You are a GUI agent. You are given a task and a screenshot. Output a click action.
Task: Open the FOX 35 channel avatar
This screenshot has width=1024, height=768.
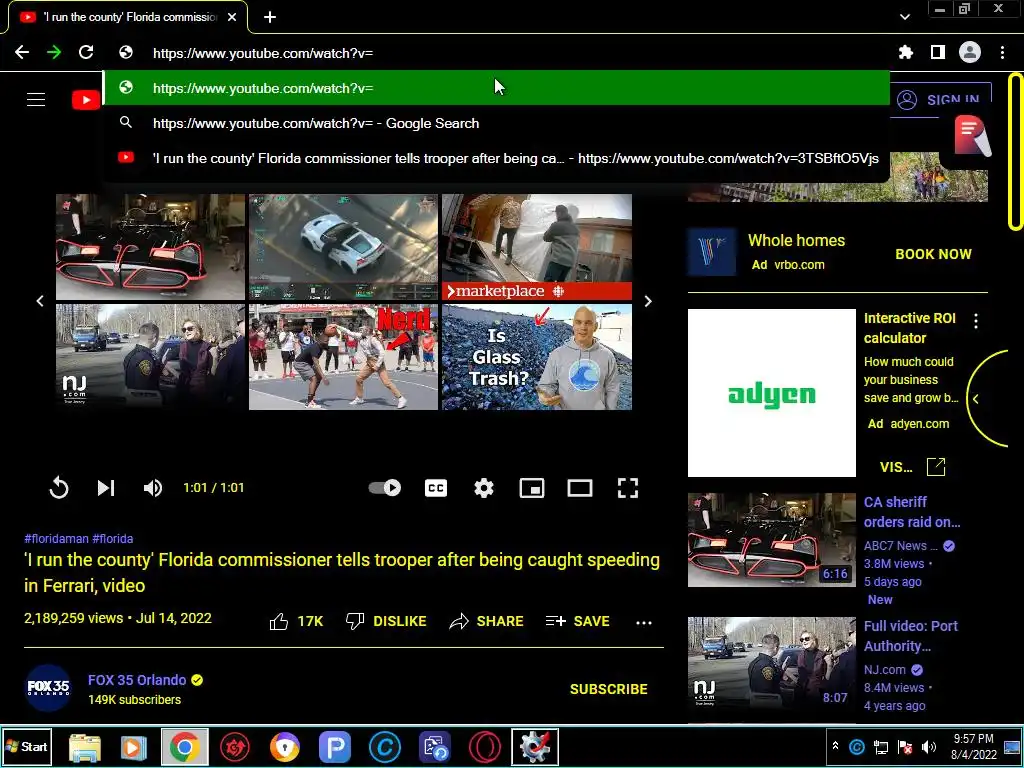[48, 688]
